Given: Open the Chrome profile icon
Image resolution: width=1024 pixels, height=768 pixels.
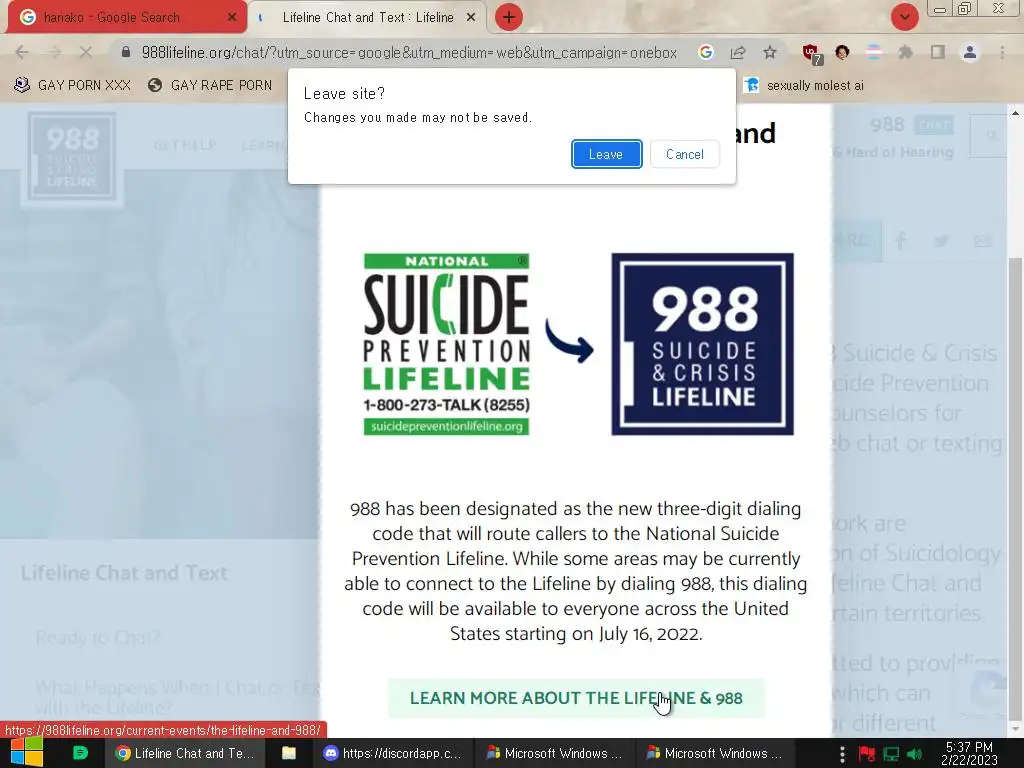Looking at the screenshot, I should [970, 52].
